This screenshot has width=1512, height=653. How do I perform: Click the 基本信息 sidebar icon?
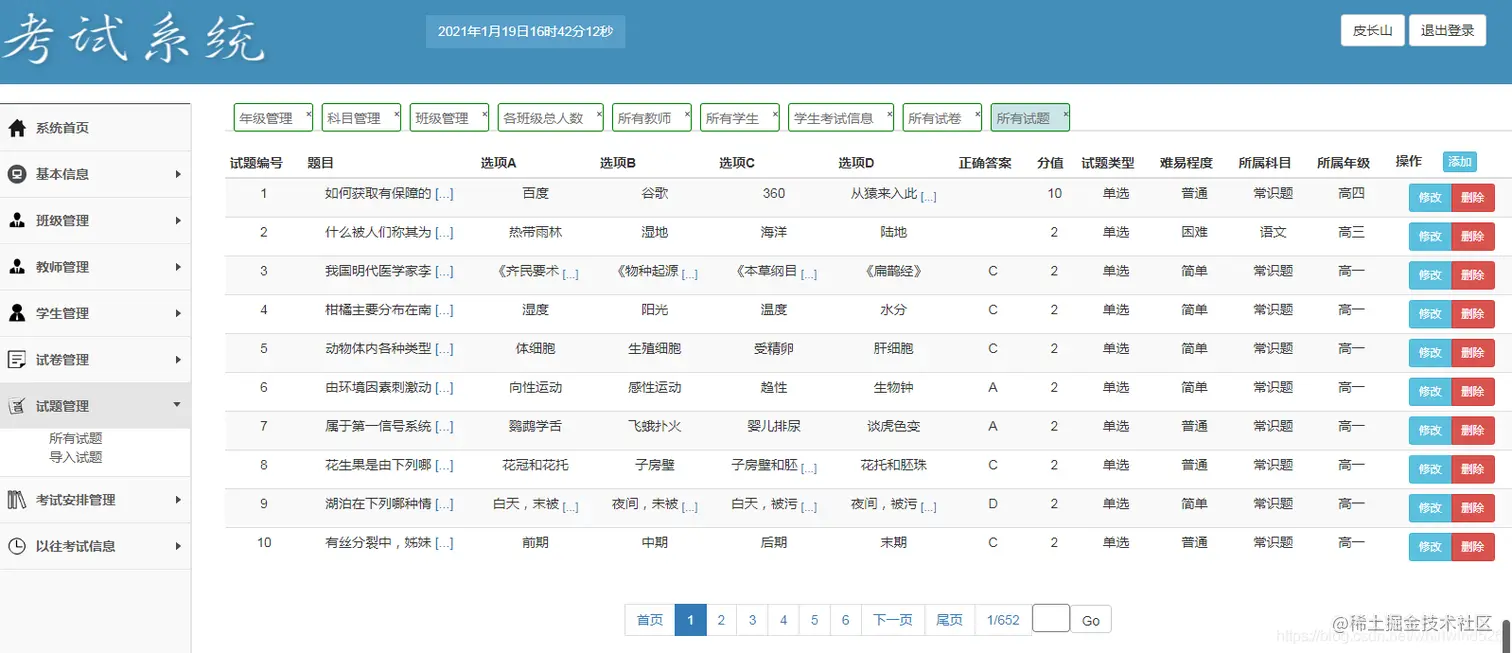coord(17,174)
